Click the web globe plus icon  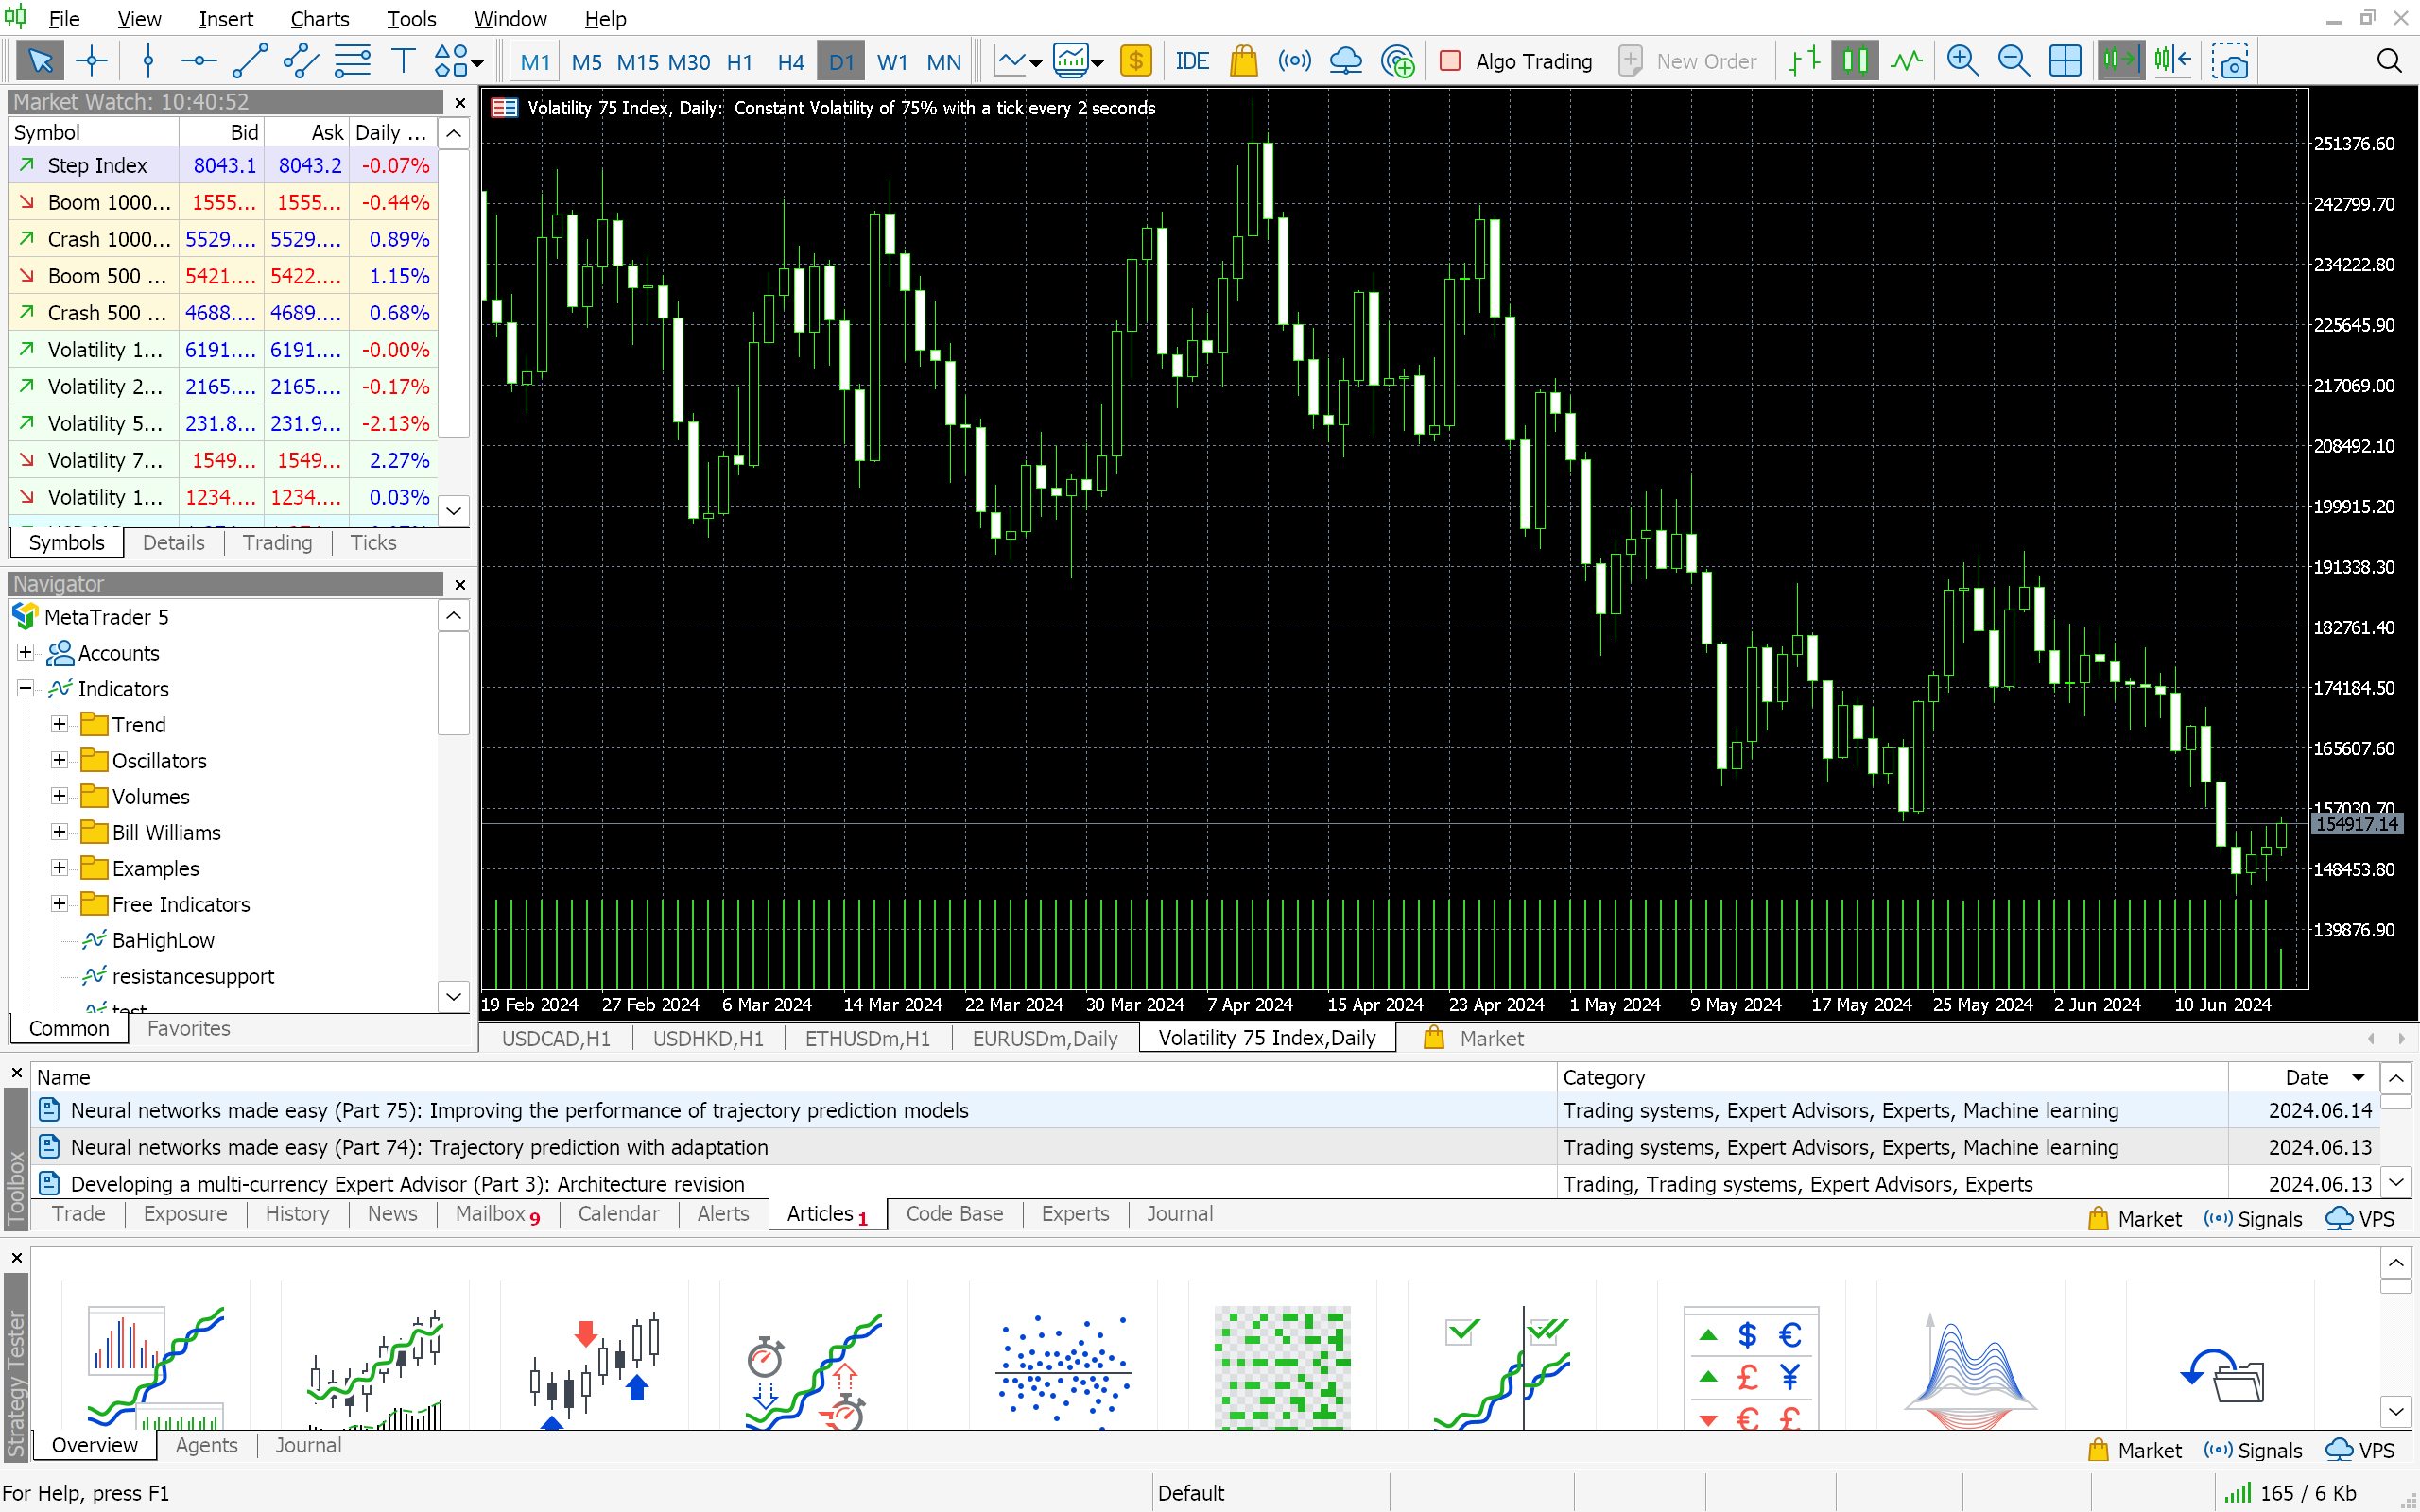point(1397,61)
